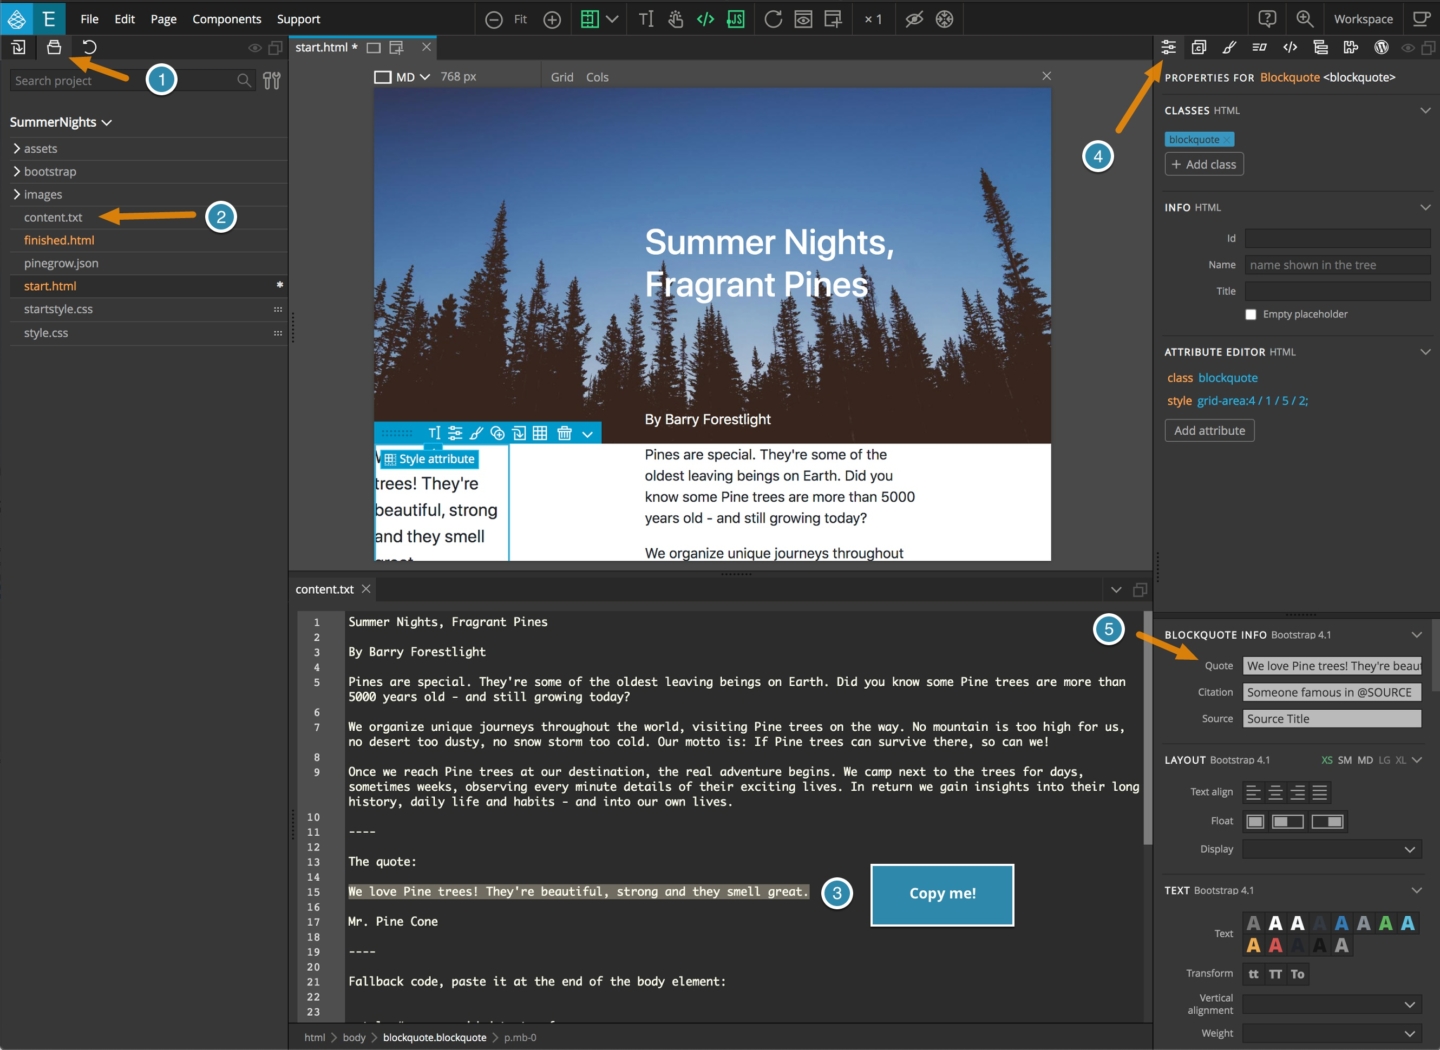Open the JS interactions panel
This screenshot has height=1050, width=1440.
coord(737,19)
